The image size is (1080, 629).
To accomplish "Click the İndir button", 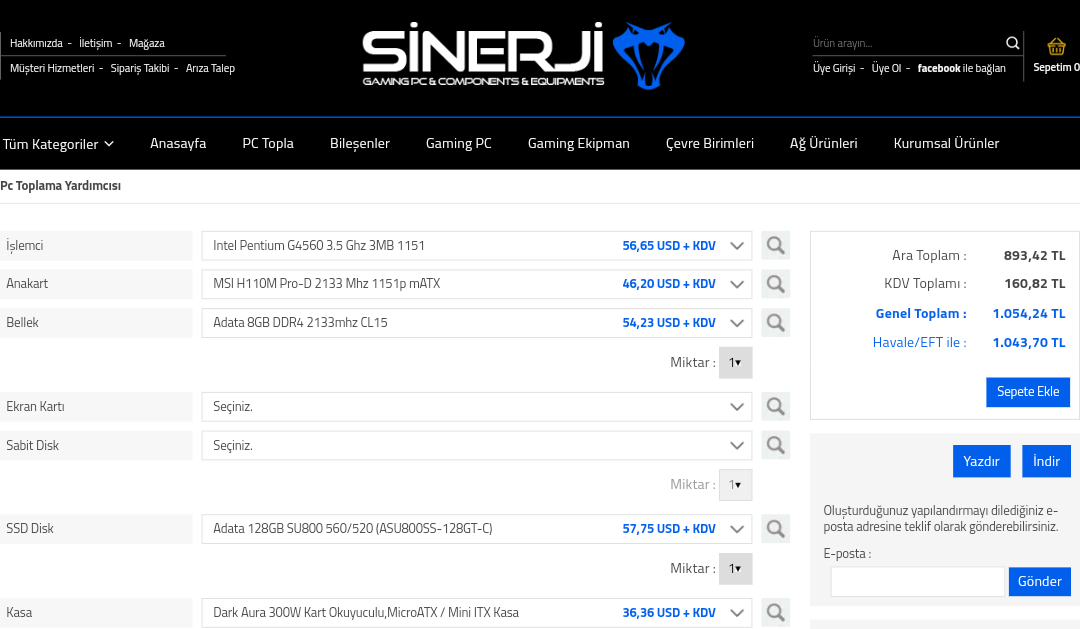I will pyautogui.click(x=1046, y=461).
